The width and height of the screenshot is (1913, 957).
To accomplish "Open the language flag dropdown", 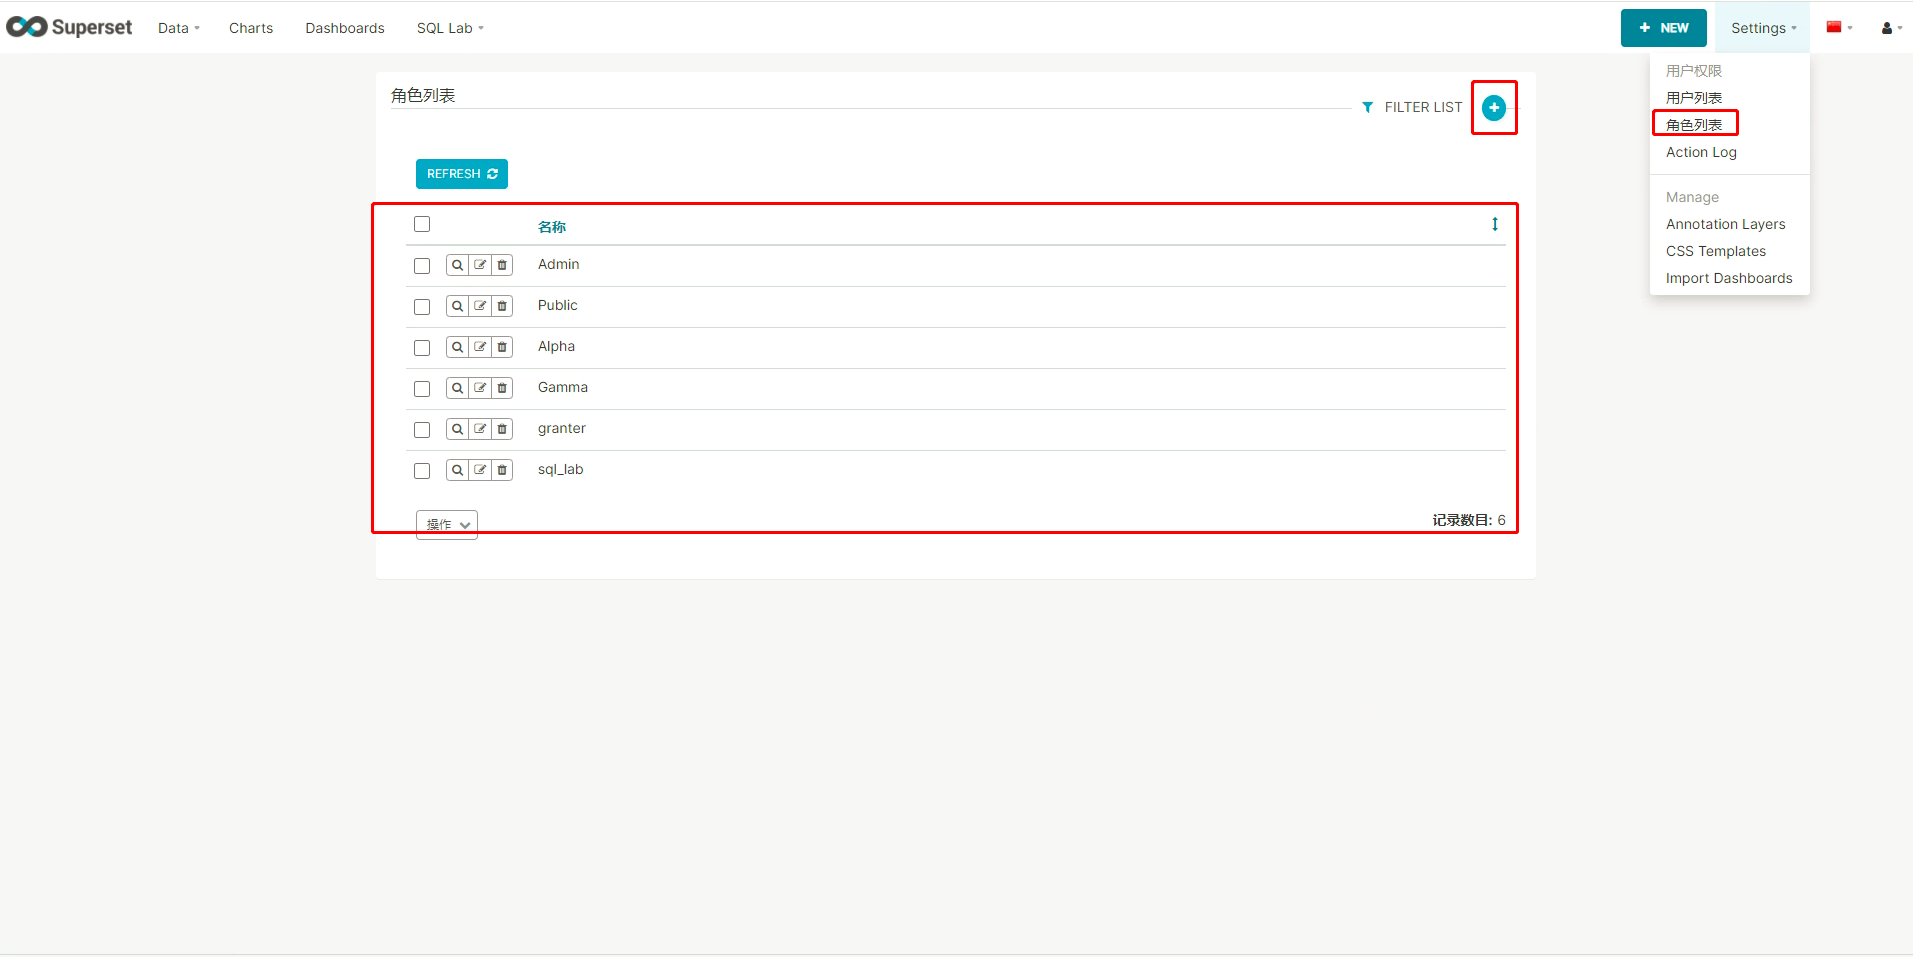I will 1839,28.
